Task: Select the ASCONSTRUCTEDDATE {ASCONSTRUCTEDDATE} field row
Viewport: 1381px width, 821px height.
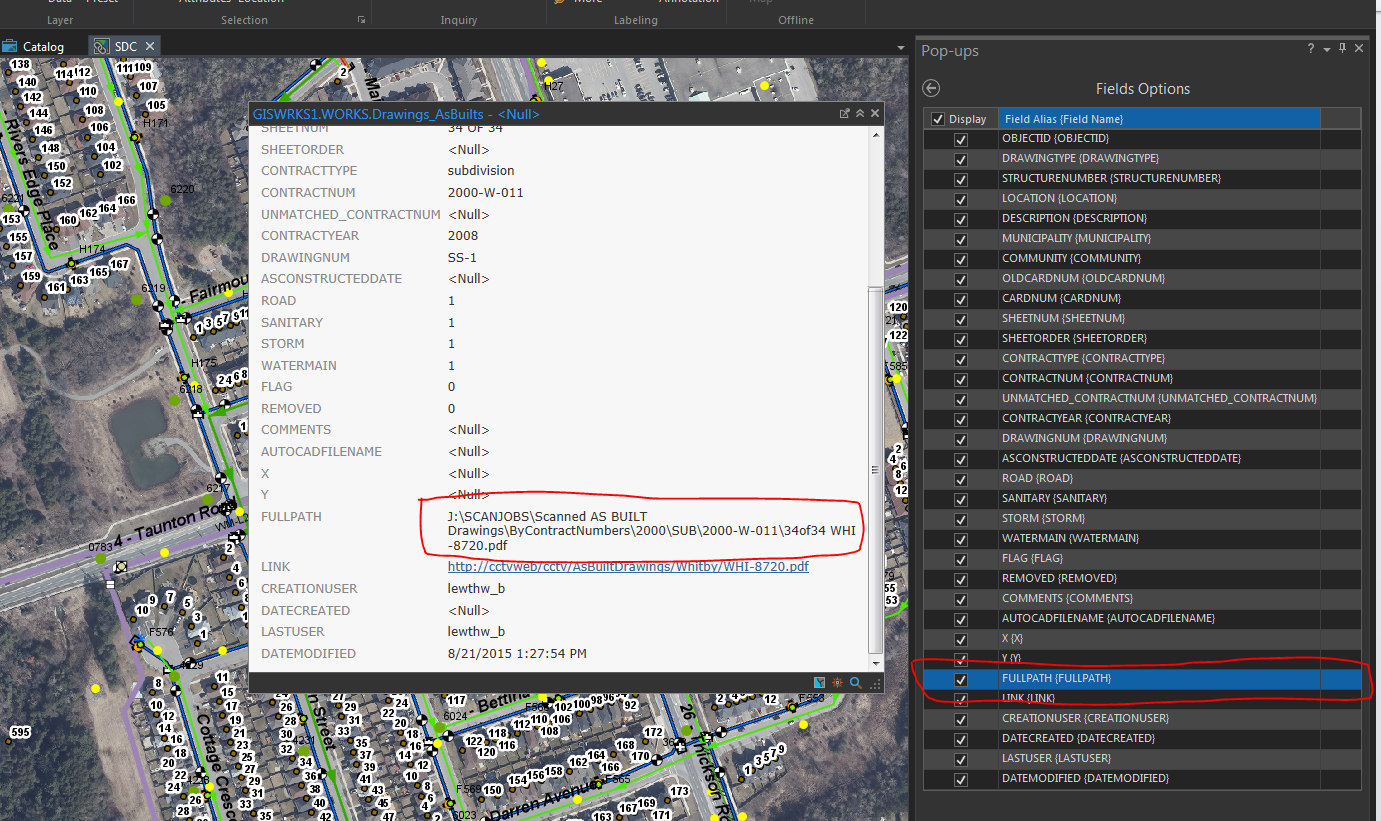Action: (1141, 458)
